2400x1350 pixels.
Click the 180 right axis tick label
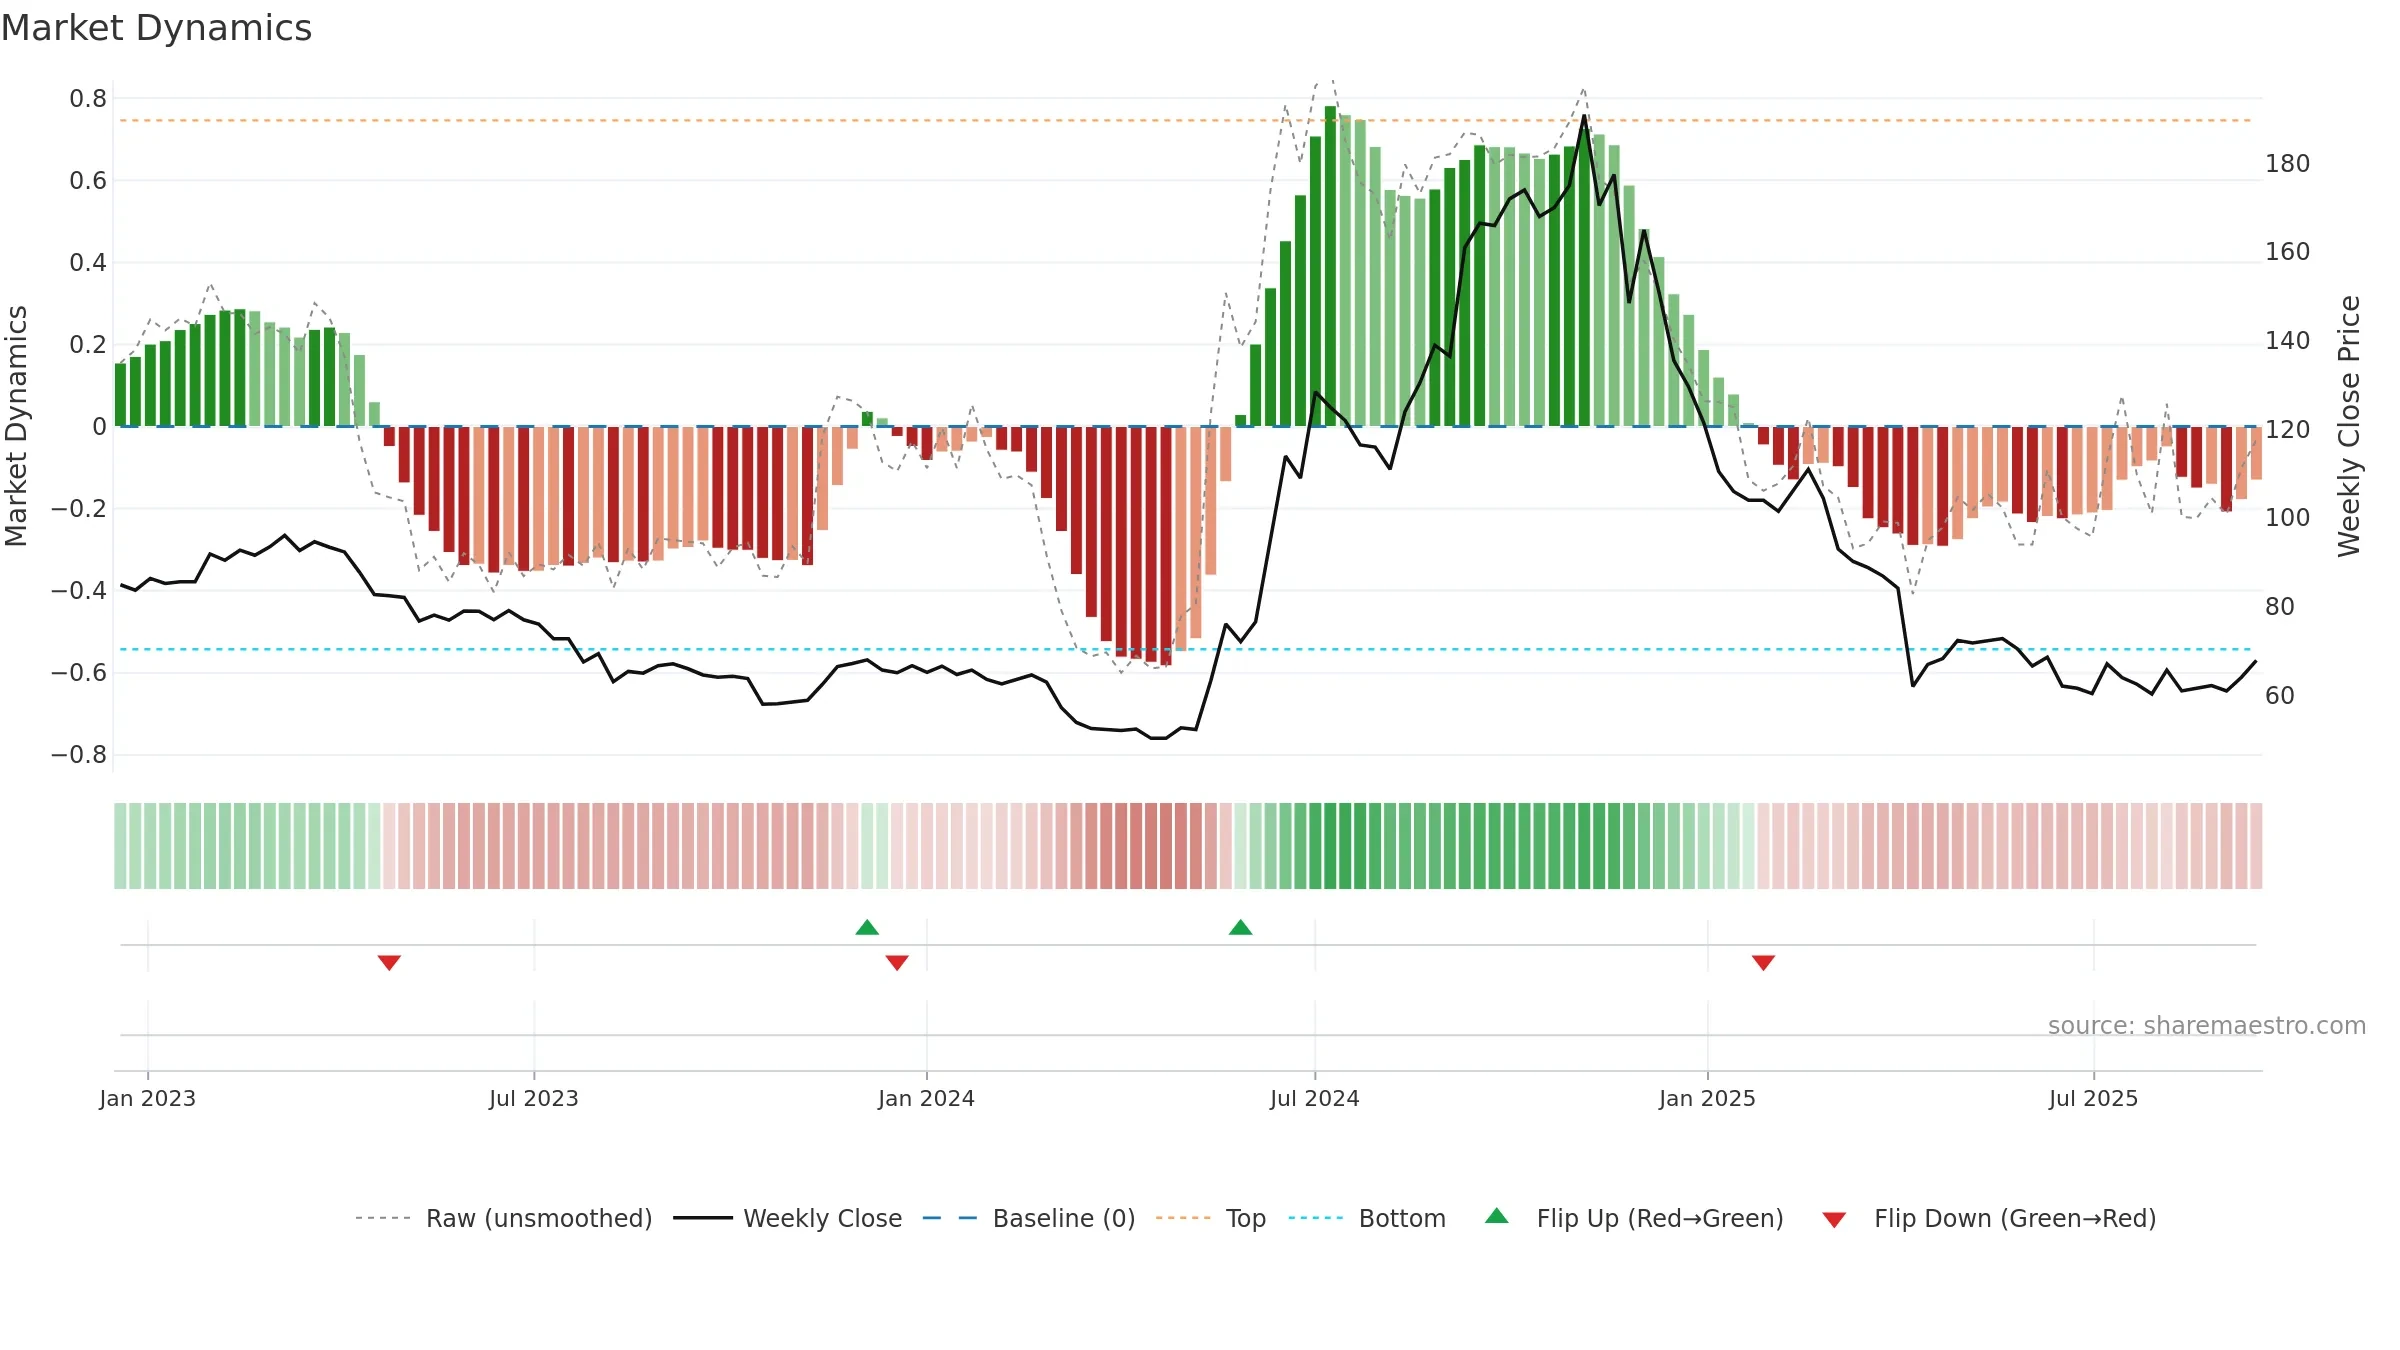point(2287,164)
